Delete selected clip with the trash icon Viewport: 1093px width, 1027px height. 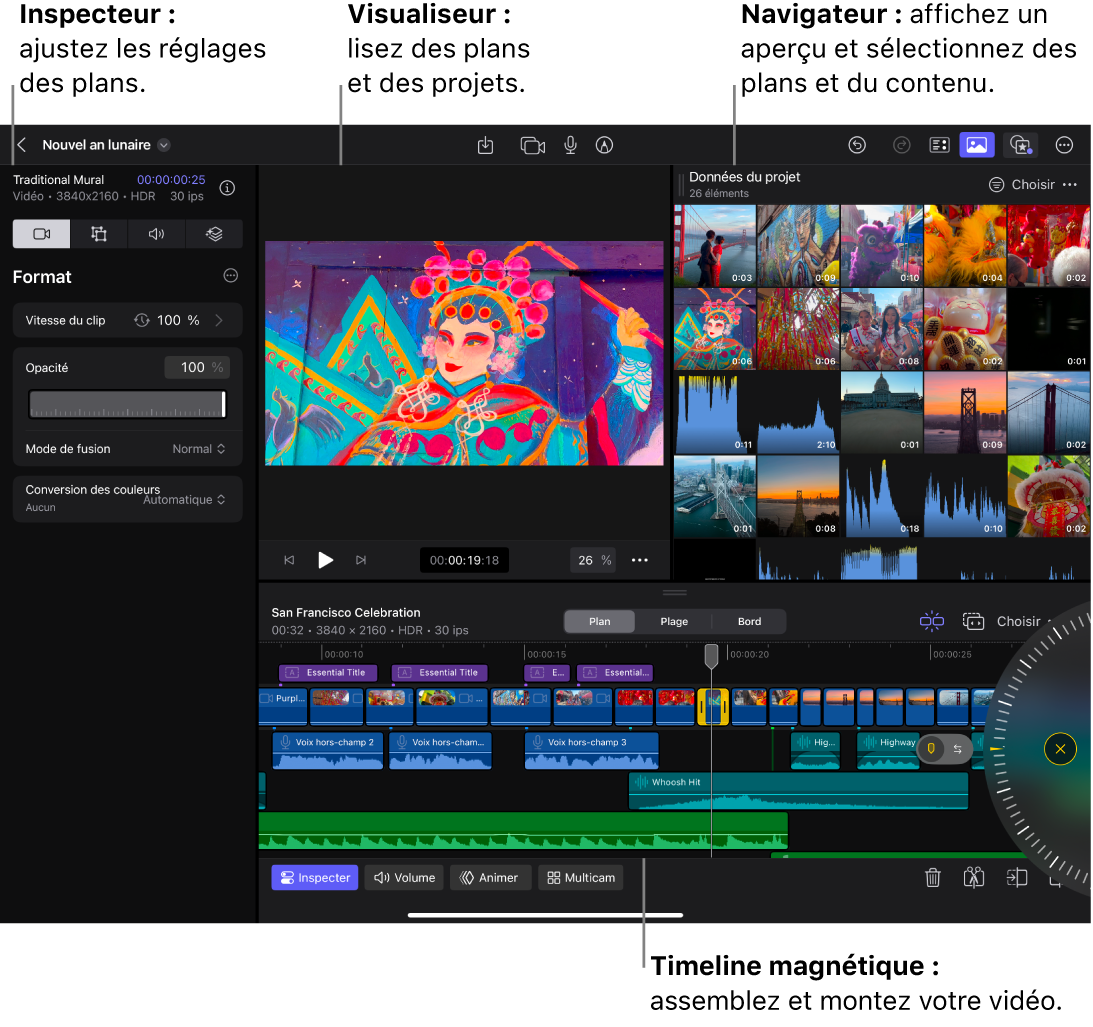coord(932,878)
